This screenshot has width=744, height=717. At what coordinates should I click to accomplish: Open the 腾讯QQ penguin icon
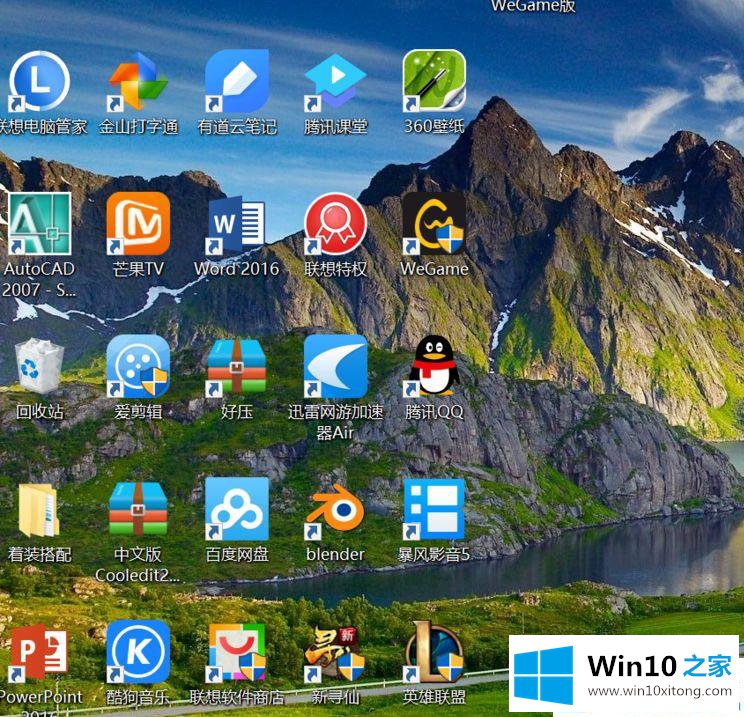434,366
